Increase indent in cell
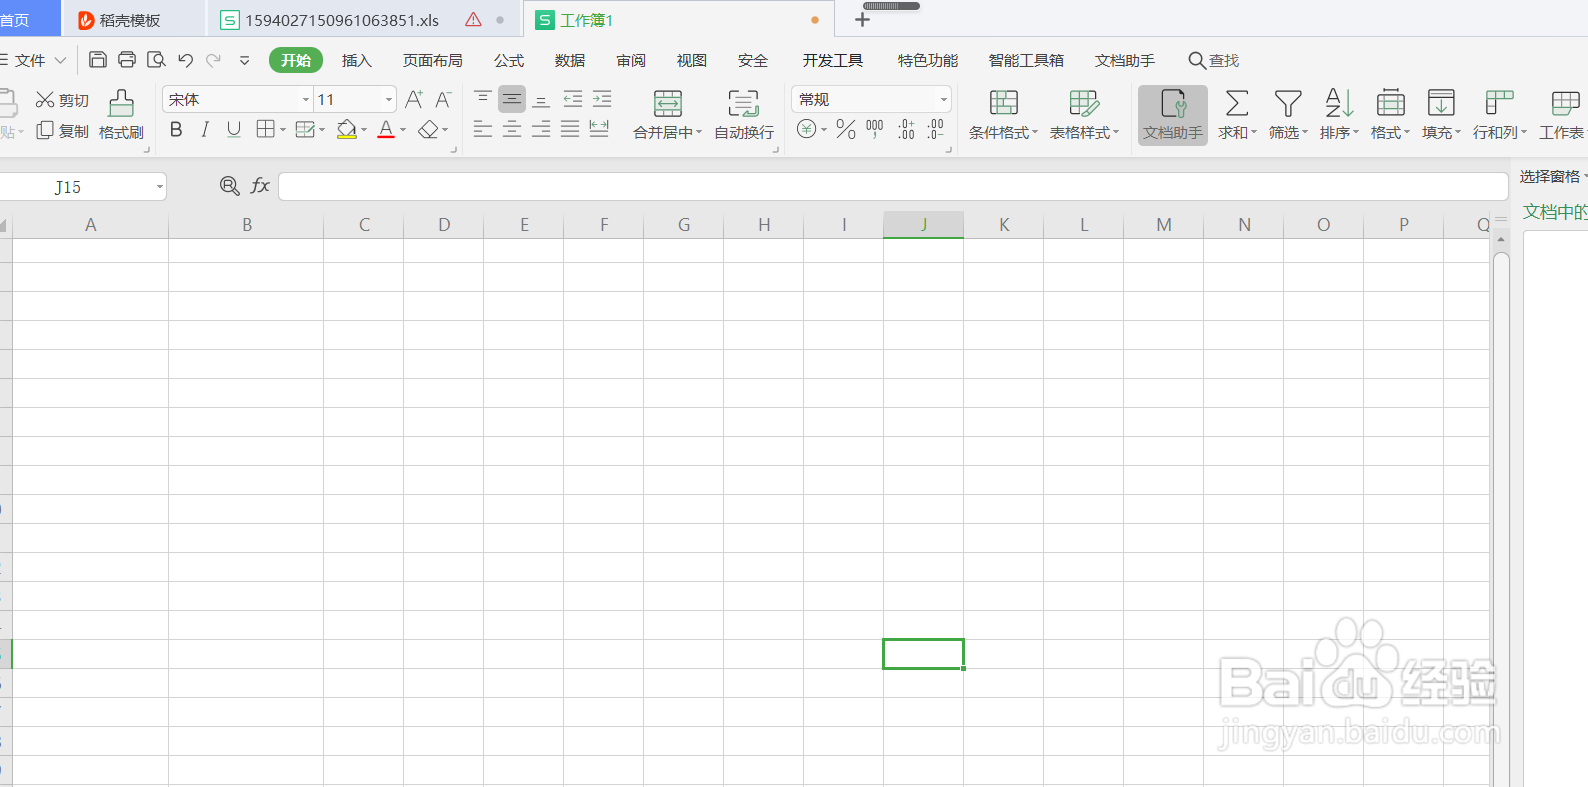Image resolution: width=1588 pixels, height=787 pixels. pos(602,99)
